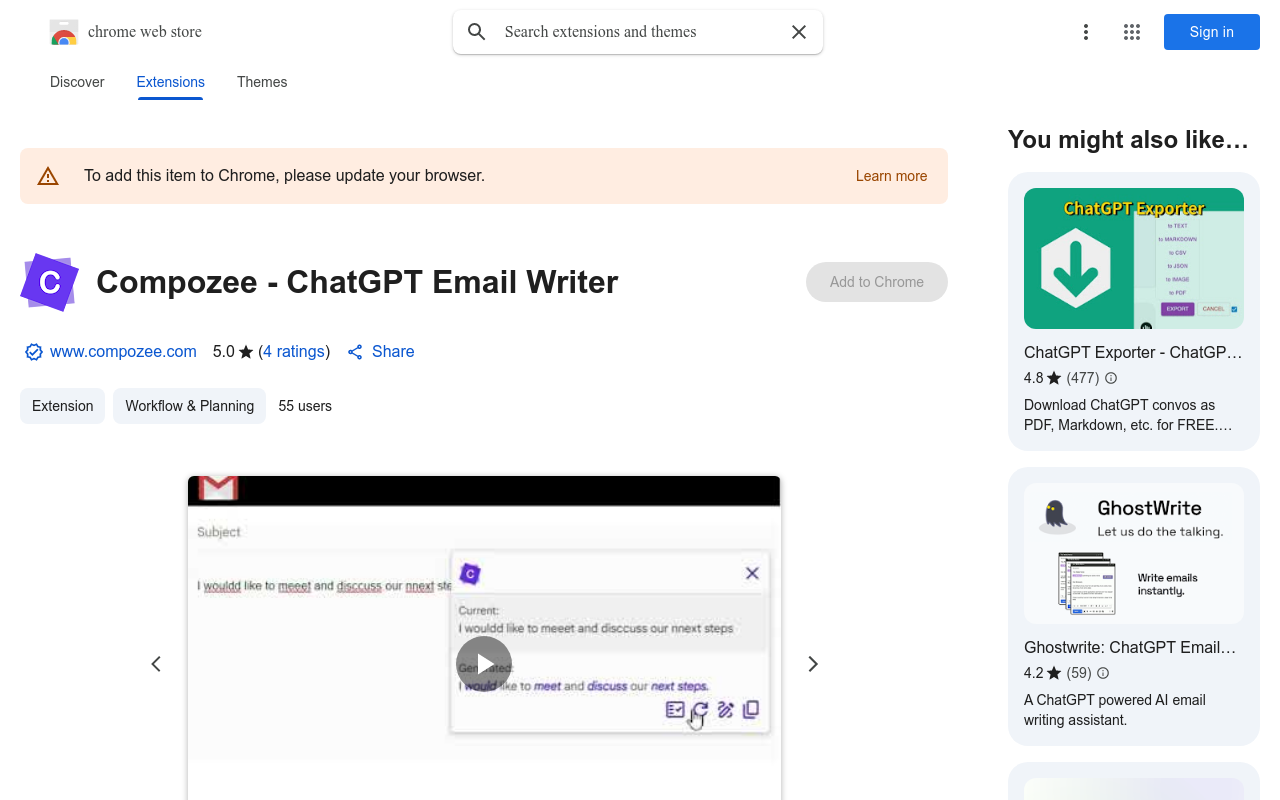Click the Compozee purple logo icon
This screenshot has width=1280, height=800.
pyautogui.click(x=50, y=282)
